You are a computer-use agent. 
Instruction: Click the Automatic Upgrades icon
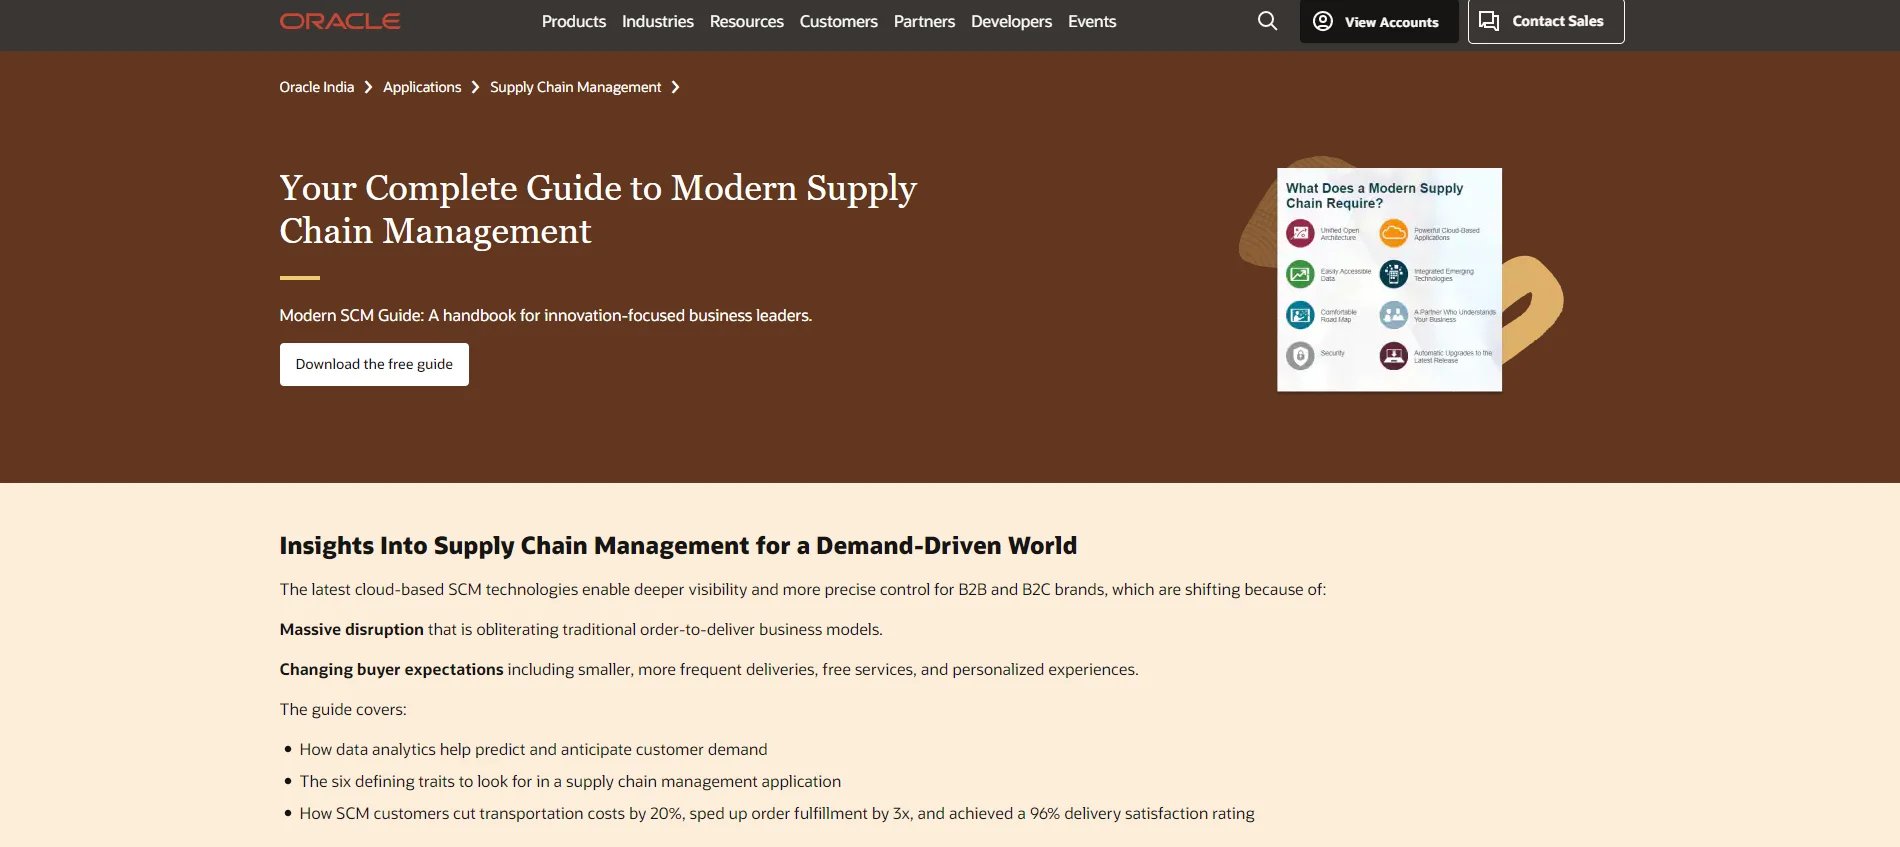click(x=1394, y=356)
